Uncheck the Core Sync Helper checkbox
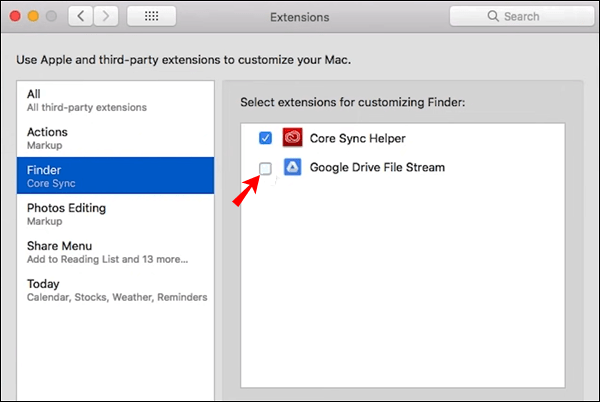 [265, 138]
